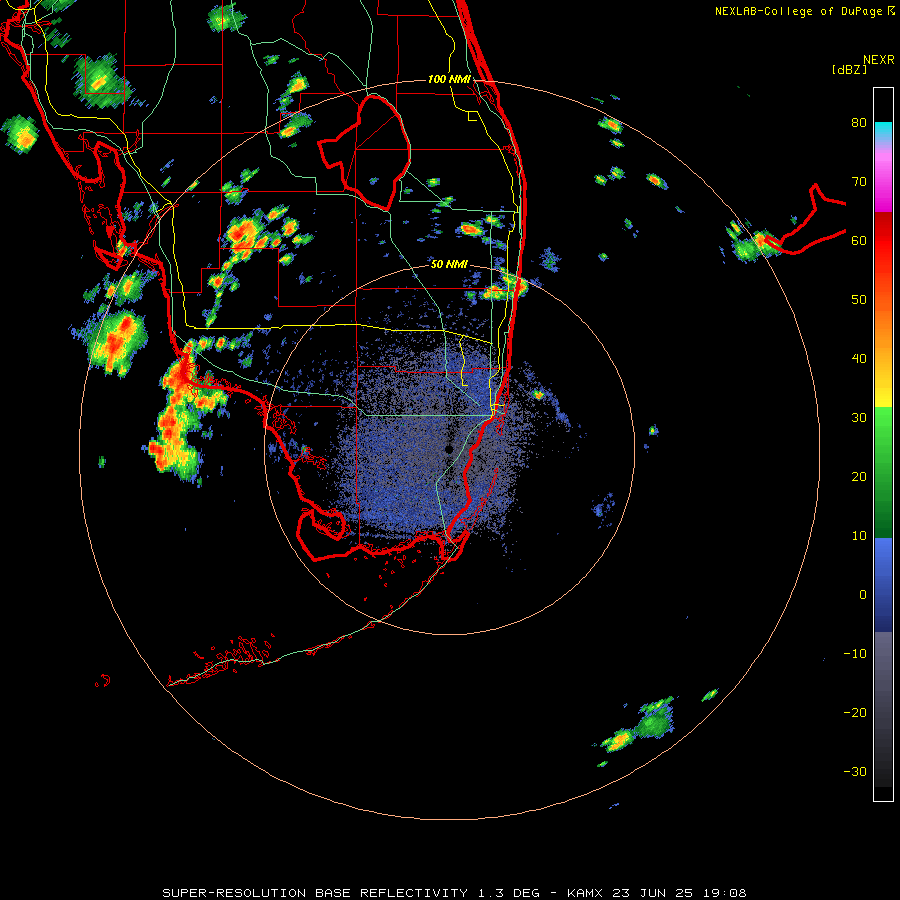Click the Super-Resolution Base Reflectivity caption
The height and width of the screenshot is (900, 900).
click(454, 893)
